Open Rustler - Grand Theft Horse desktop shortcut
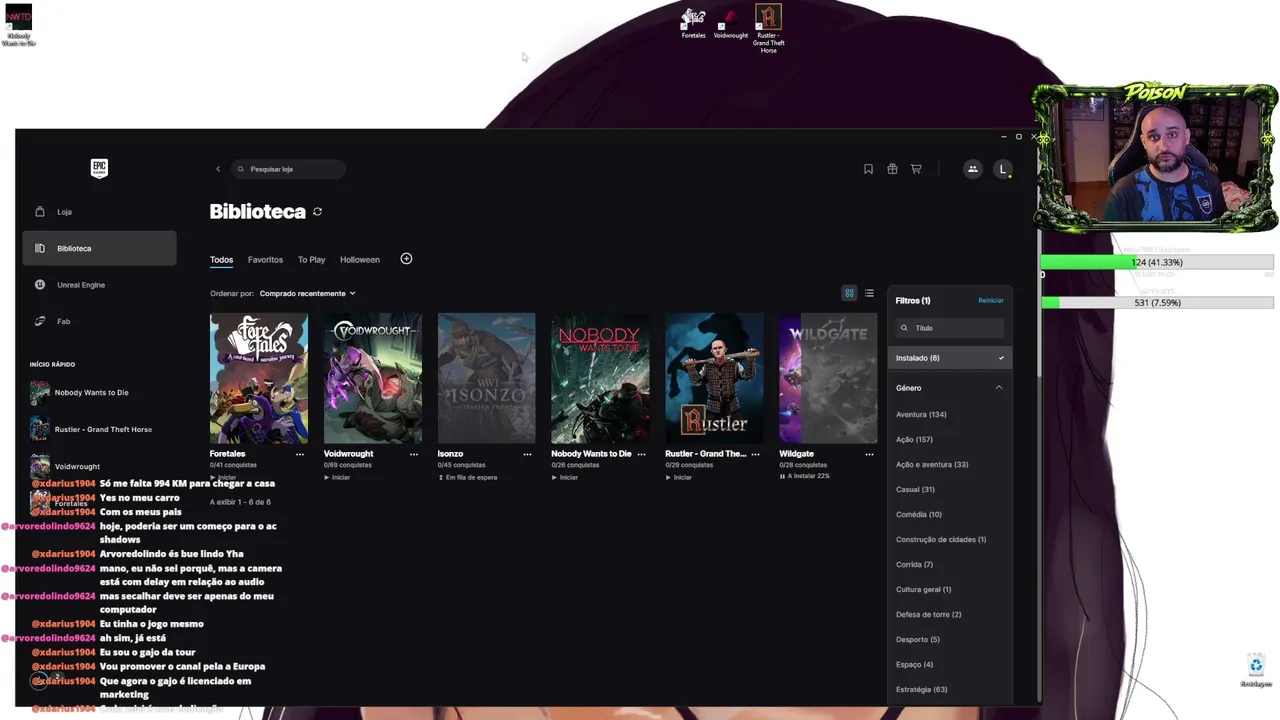The height and width of the screenshot is (720, 1280). coord(768,28)
